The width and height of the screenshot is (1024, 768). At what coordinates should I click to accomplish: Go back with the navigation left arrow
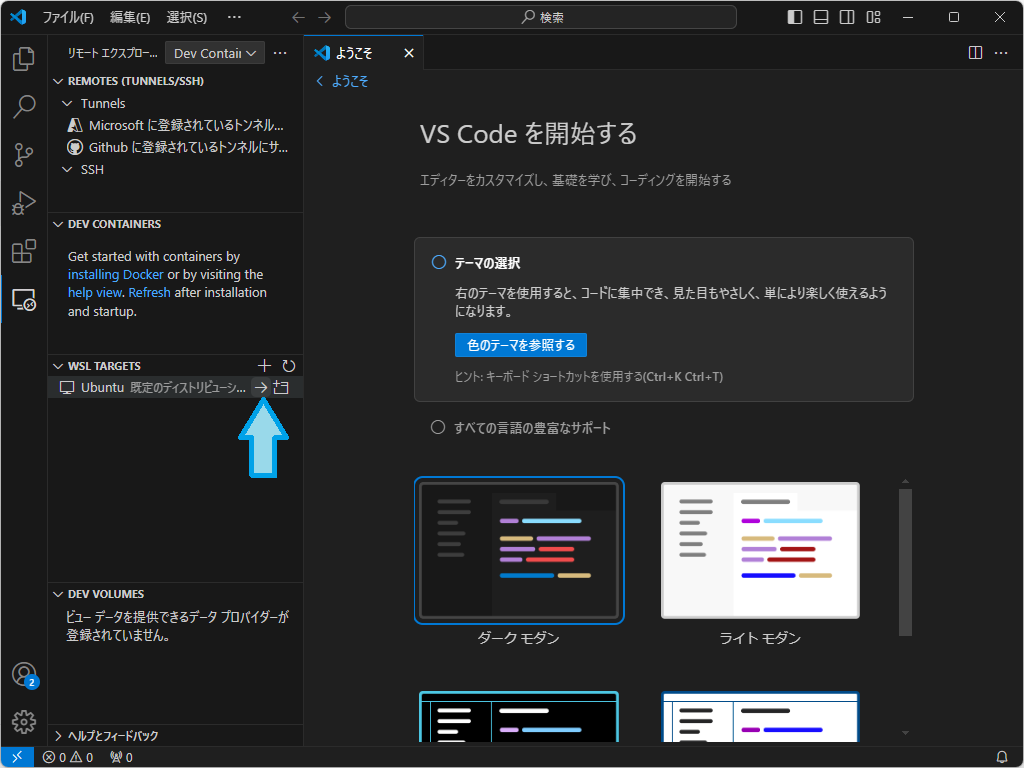click(x=298, y=17)
